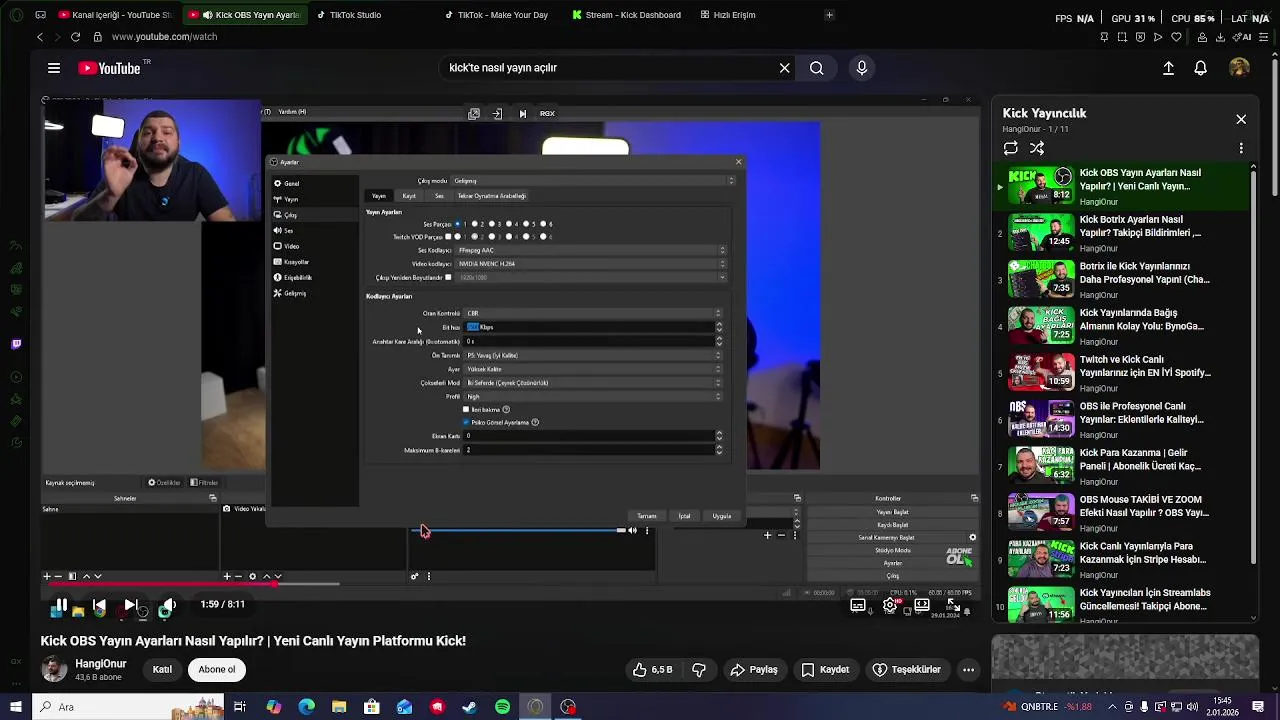Viewport: 1280px width, 720px height.
Task: Check Twitch VOD Parçası box in OBS
Action: tap(448, 237)
